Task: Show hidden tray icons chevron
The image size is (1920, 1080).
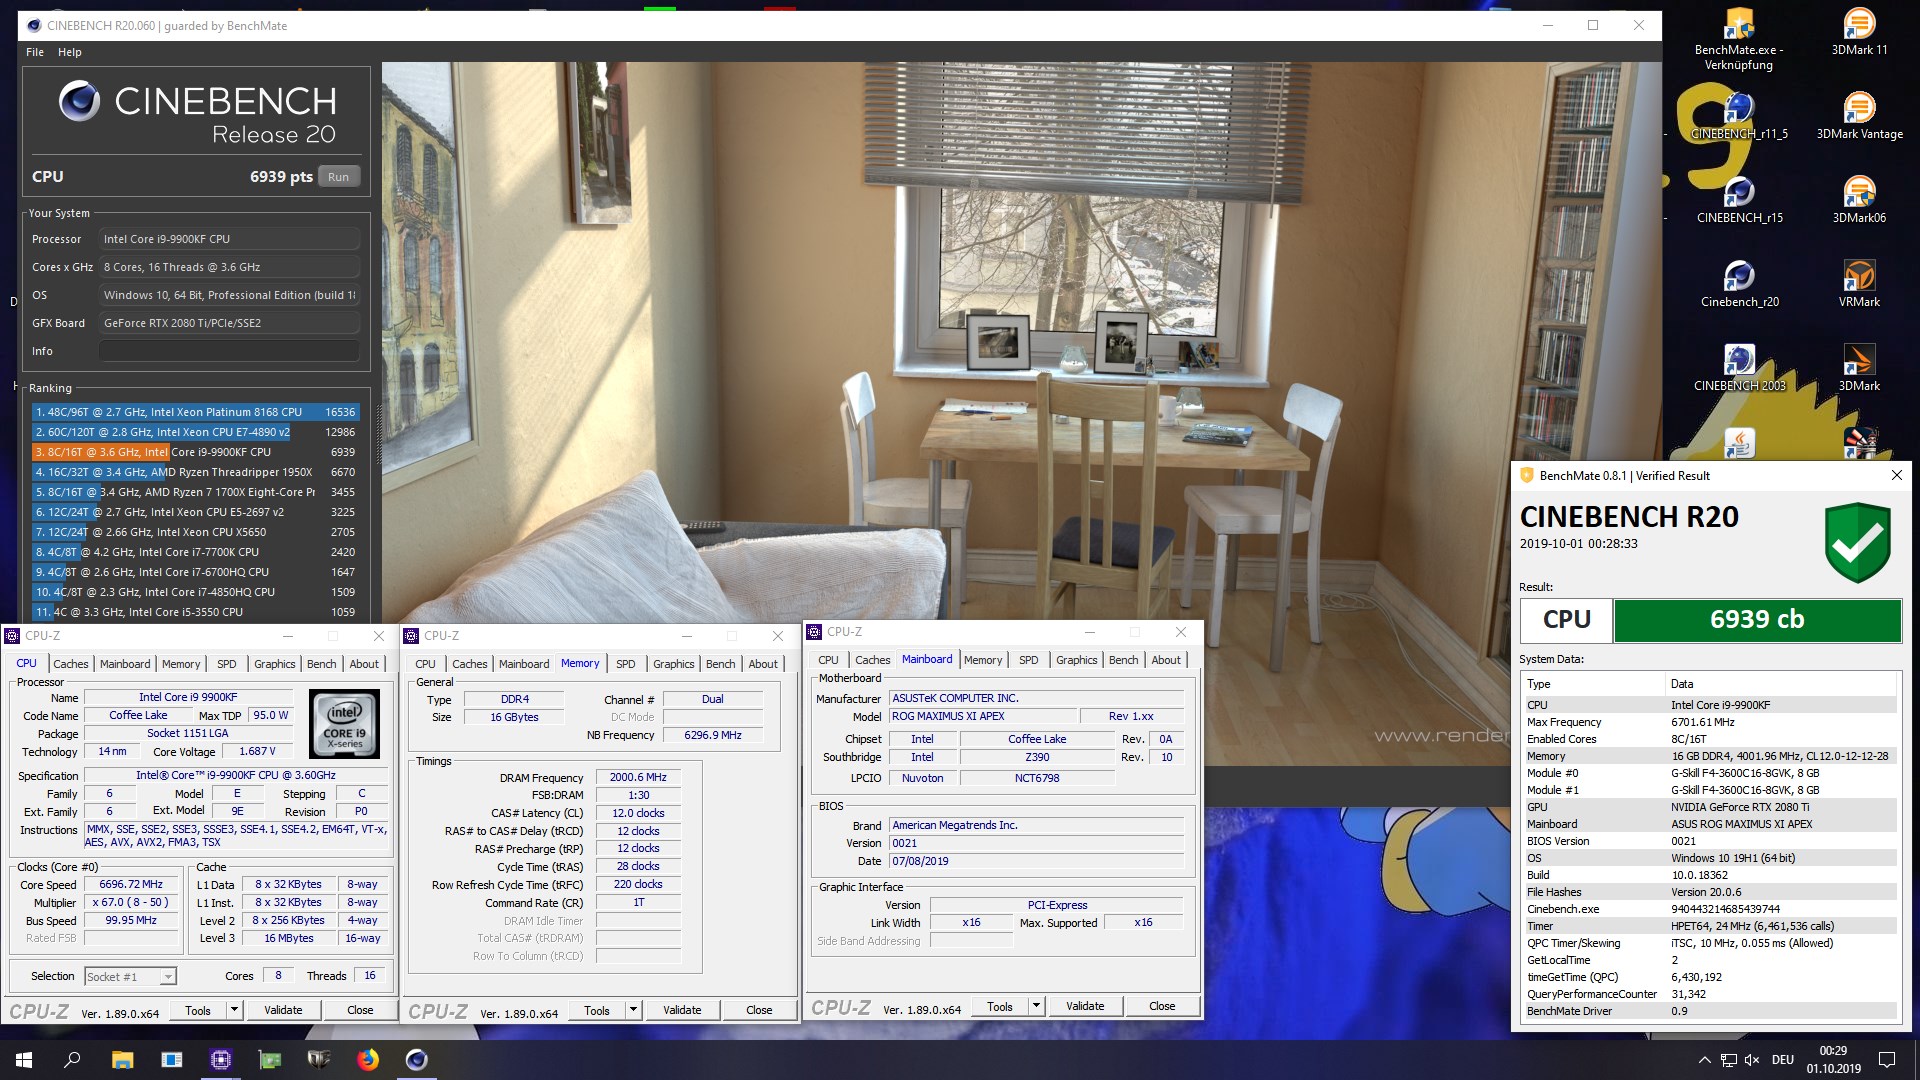Action: point(1704,1060)
